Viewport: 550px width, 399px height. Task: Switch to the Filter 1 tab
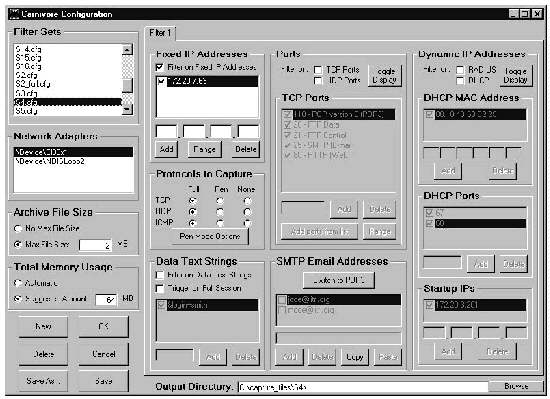160,33
